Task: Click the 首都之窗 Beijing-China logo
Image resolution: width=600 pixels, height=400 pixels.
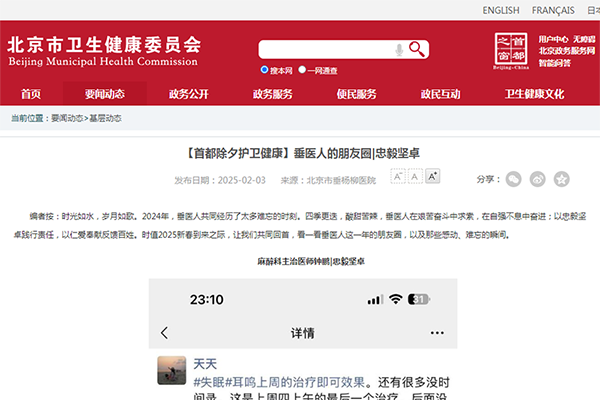Action: [511, 48]
